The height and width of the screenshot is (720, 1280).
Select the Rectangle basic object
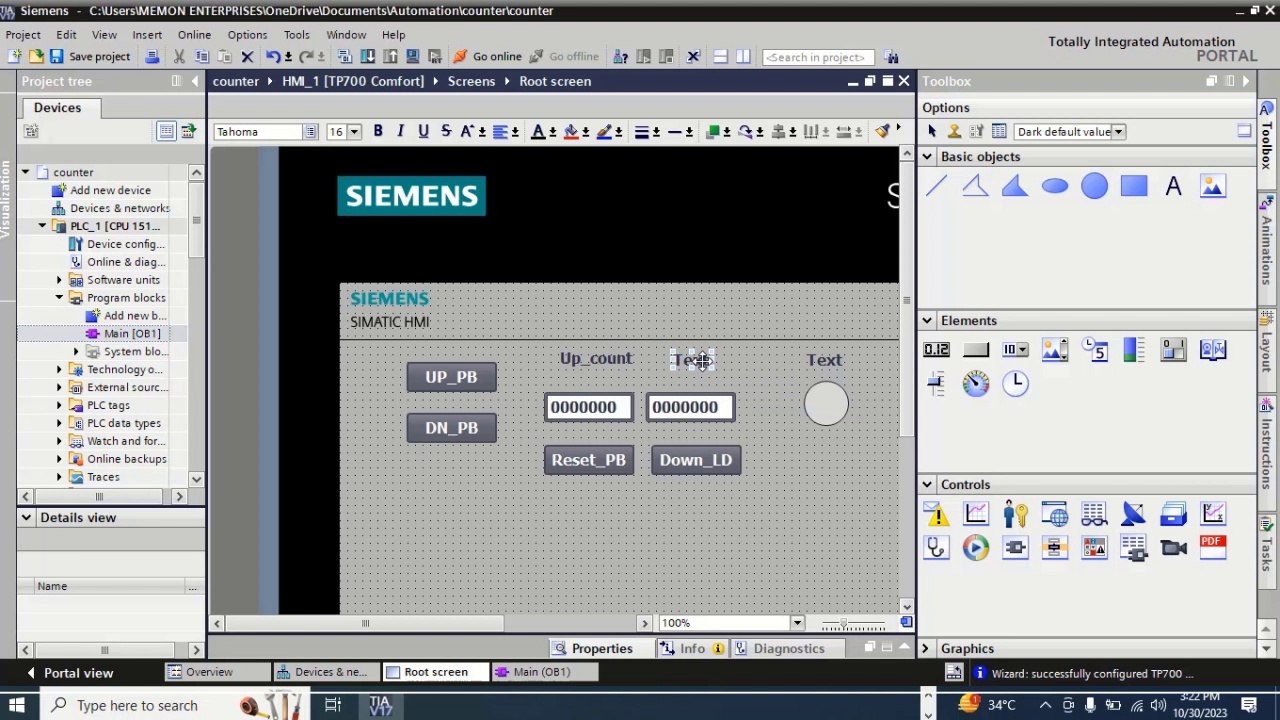1134,186
